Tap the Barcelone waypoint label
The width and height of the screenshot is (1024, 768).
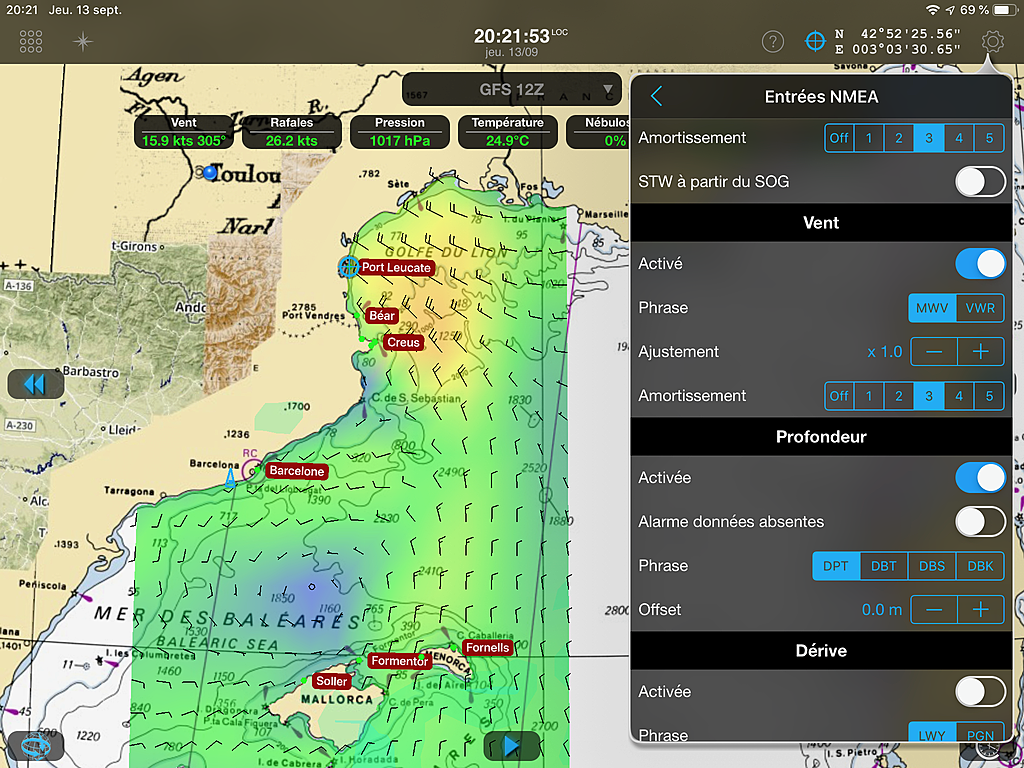[296, 471]
